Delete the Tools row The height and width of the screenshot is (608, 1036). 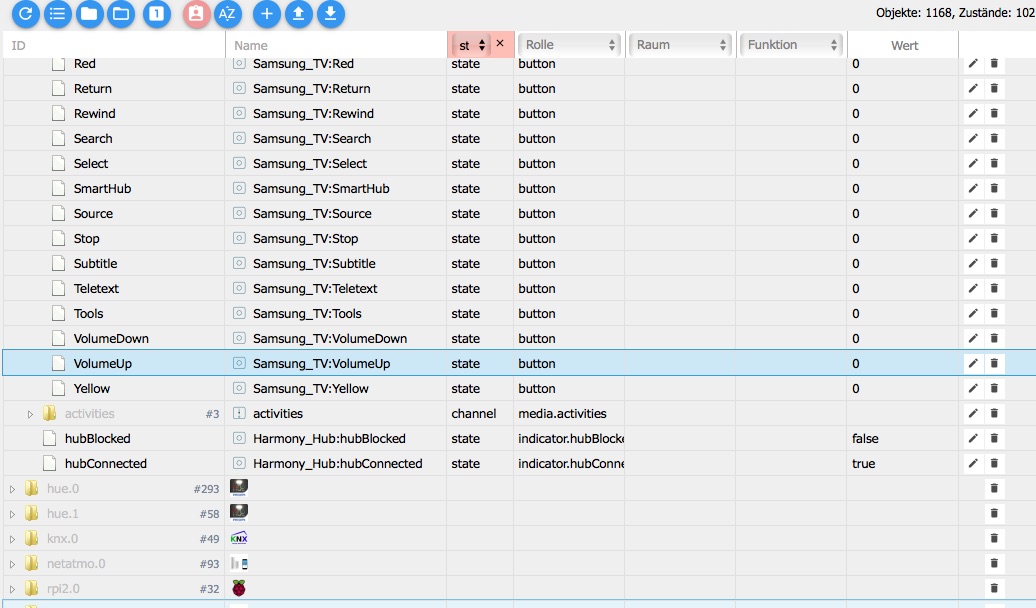tap(994, 313)
